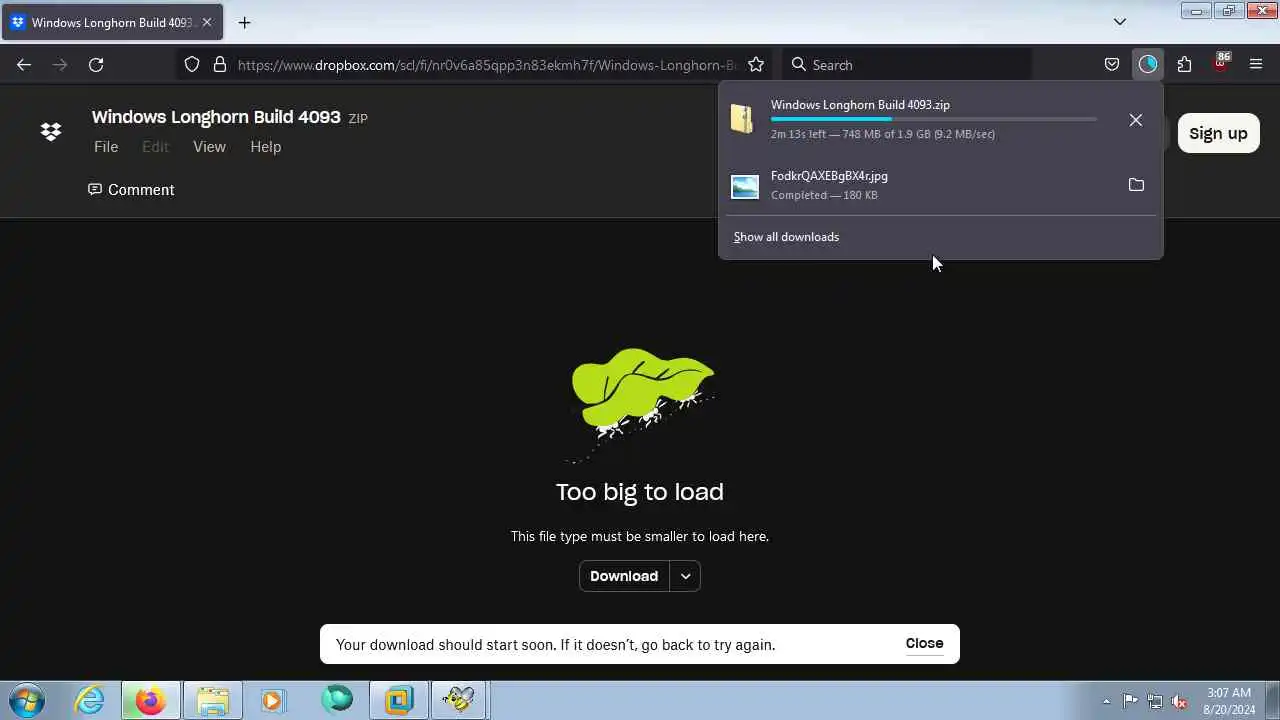1280x720 pixels.
Task: Click the dropbox.com URL address field
Action: (x=486, y=65)
